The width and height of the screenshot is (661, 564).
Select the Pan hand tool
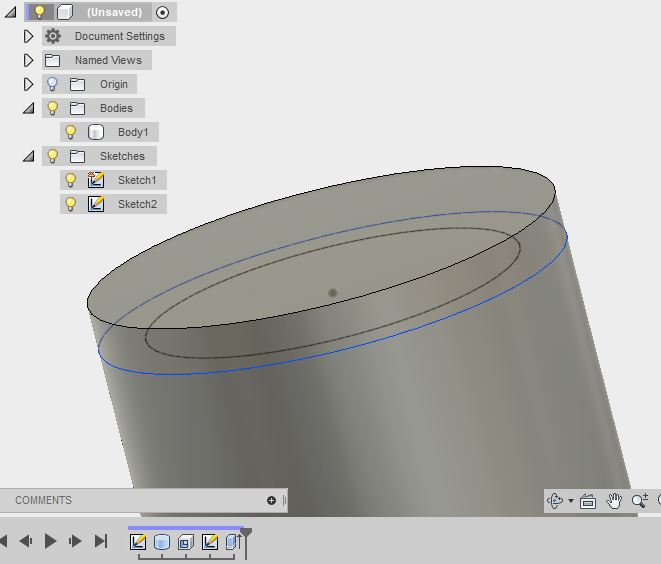click(614, 501)
